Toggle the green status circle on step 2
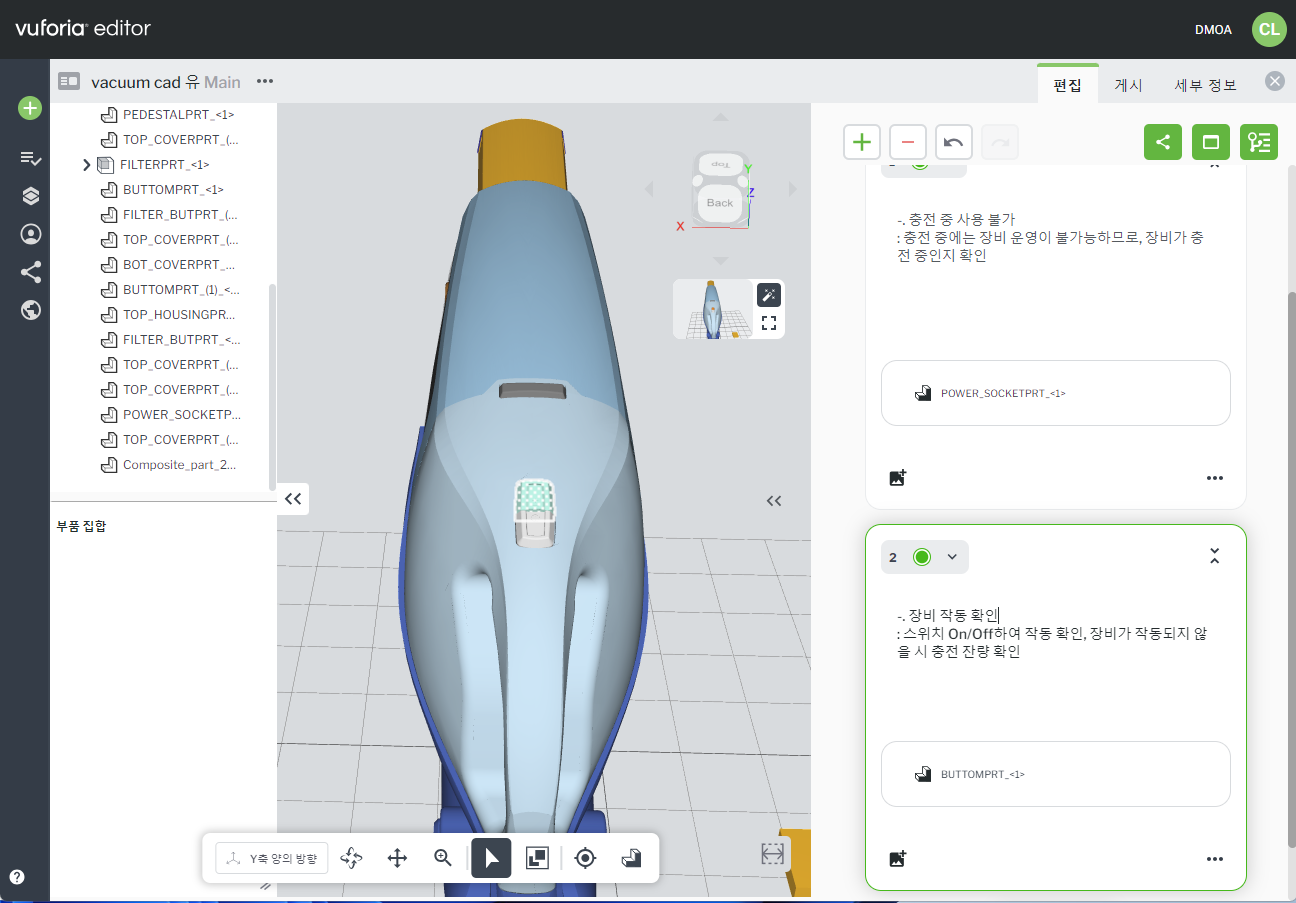Viewport: 1296px width, 903px height. 922,557
